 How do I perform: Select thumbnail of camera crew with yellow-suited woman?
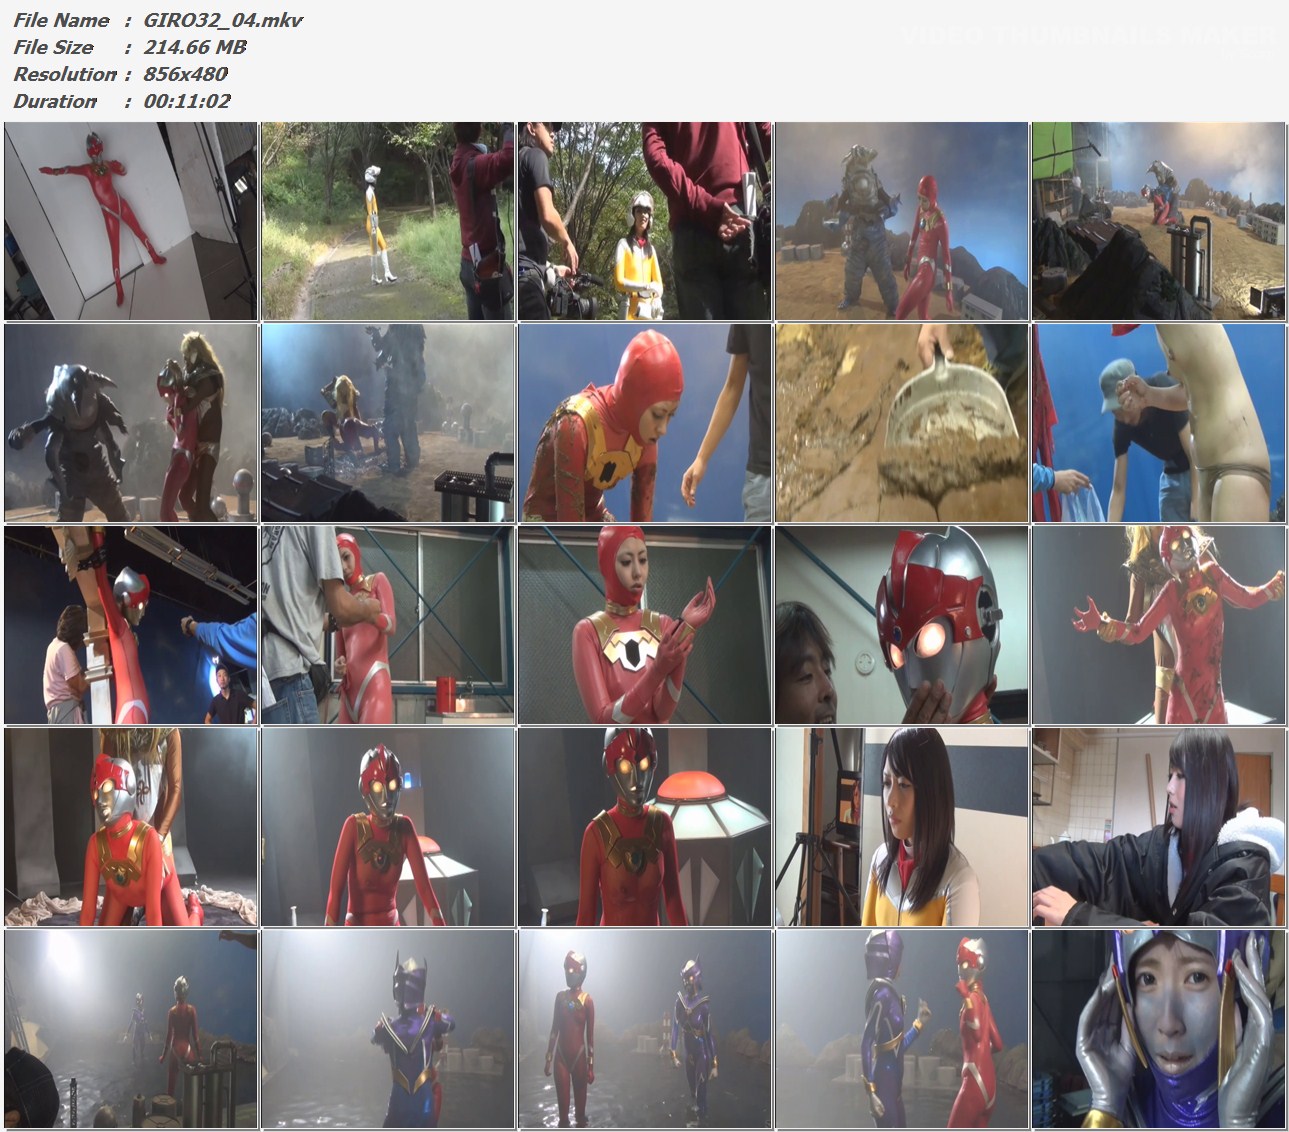(x=645, y=221)
